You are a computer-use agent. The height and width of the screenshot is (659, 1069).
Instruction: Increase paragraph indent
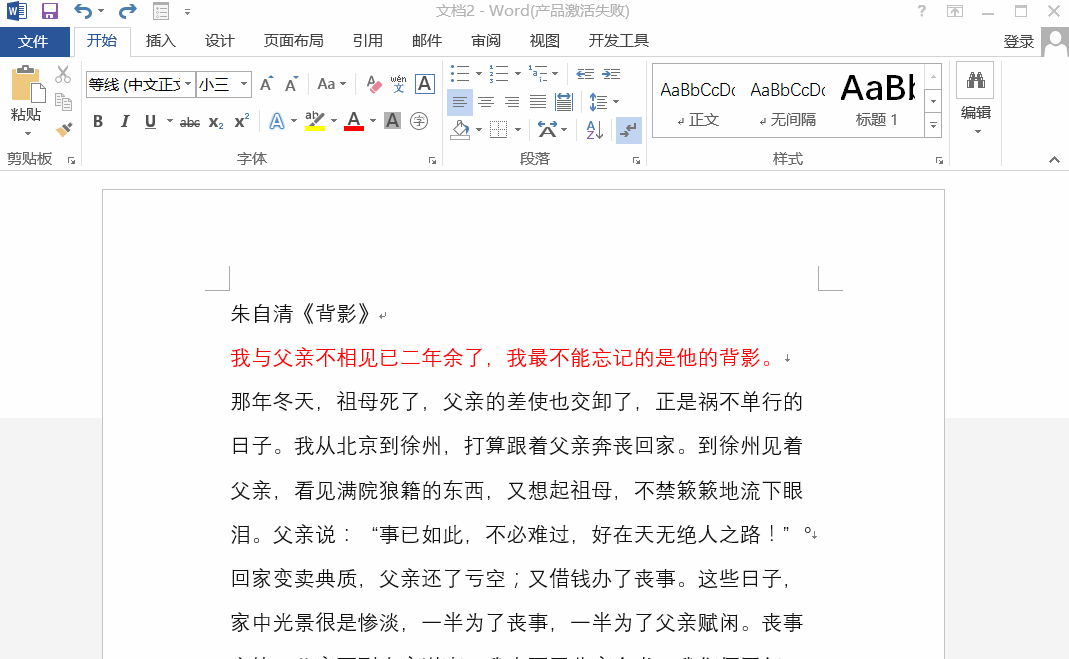[x=612, y=74]
